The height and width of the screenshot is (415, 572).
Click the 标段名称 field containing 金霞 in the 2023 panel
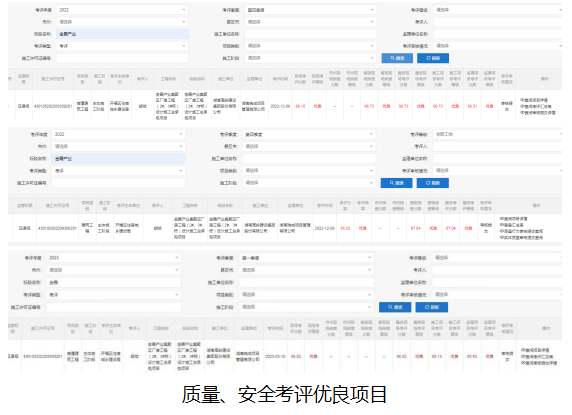pos(113,282)
